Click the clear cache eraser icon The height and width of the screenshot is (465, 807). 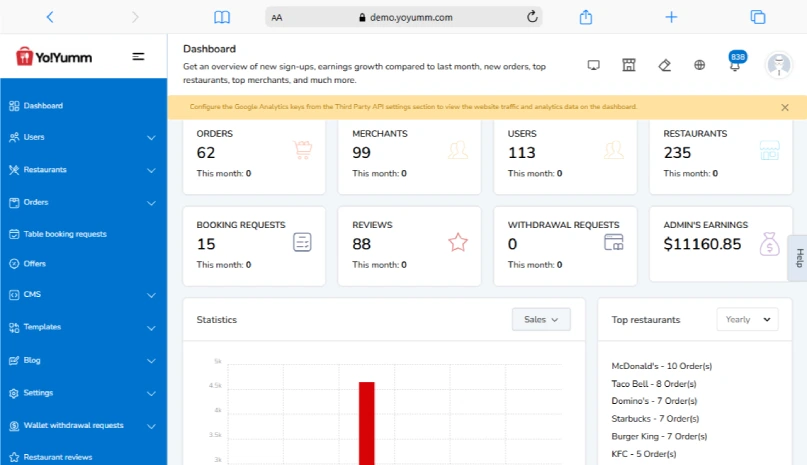coord(665,65)
